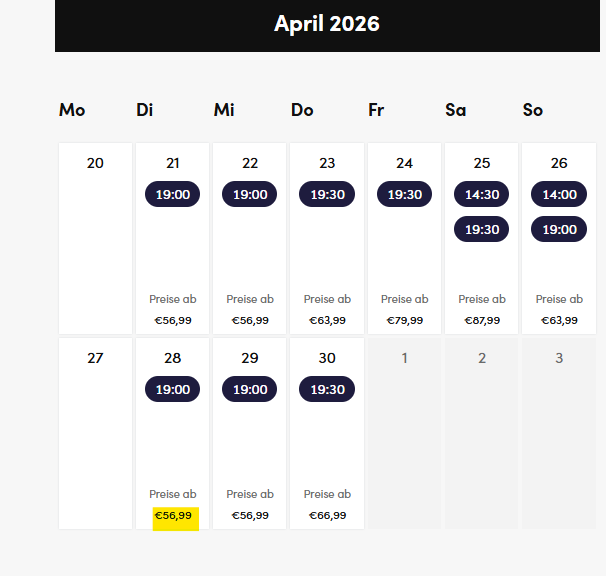606x576 pixels.
Task: Select the 19:30 show on April 30
Action: tap(327, 389)
